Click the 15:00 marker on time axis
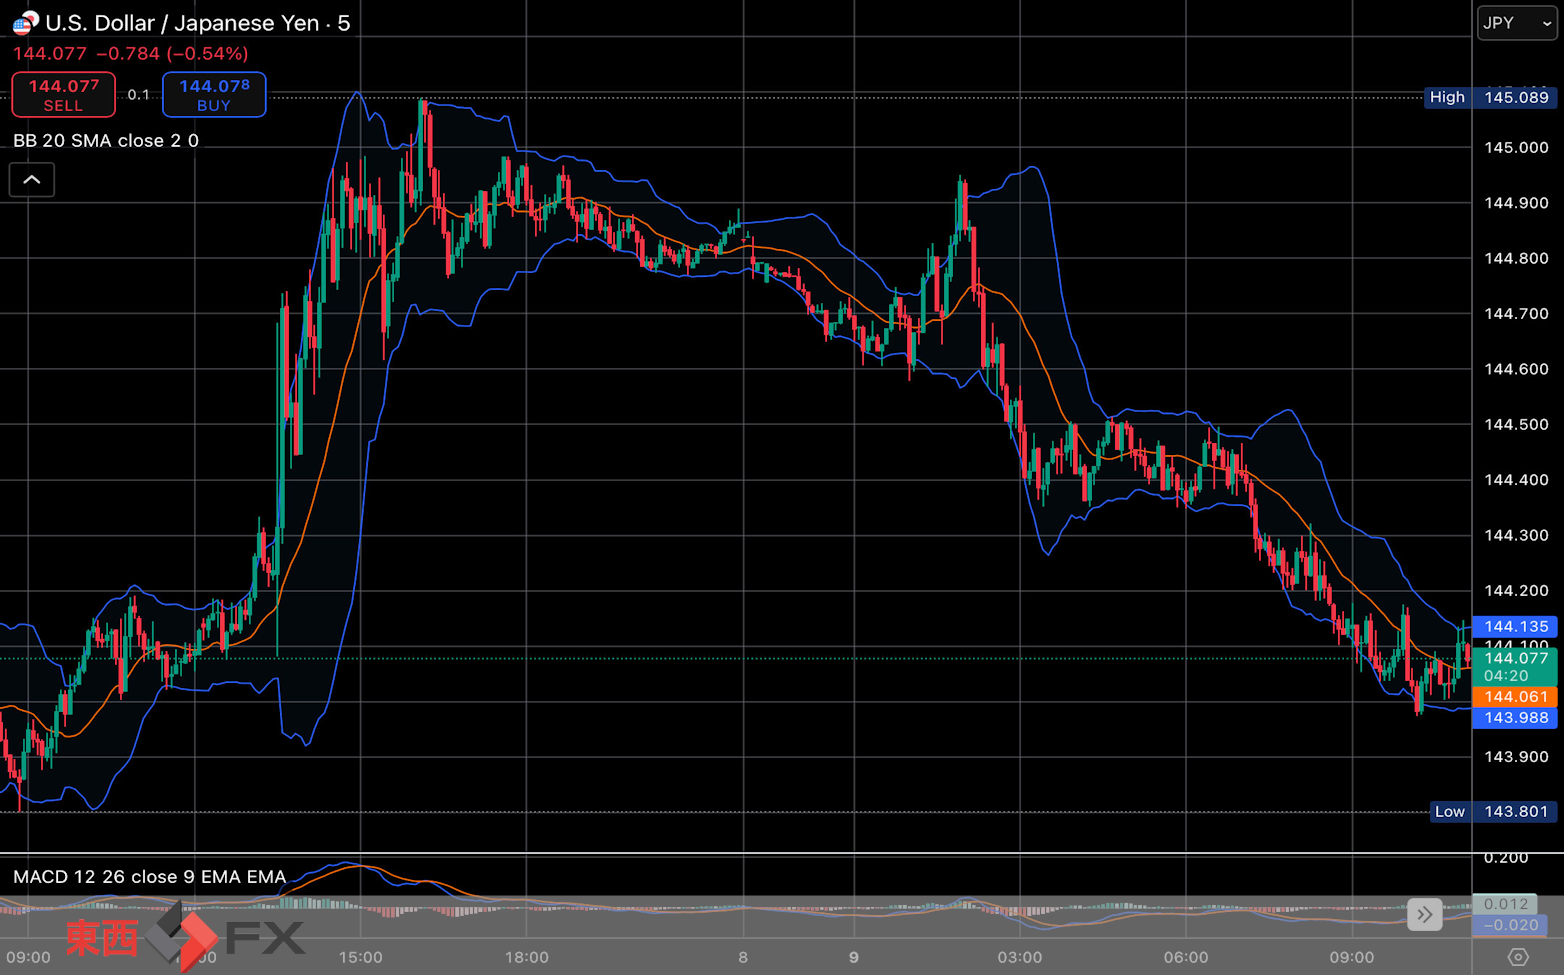This screenshot has width=1564, height=975. 361,957
